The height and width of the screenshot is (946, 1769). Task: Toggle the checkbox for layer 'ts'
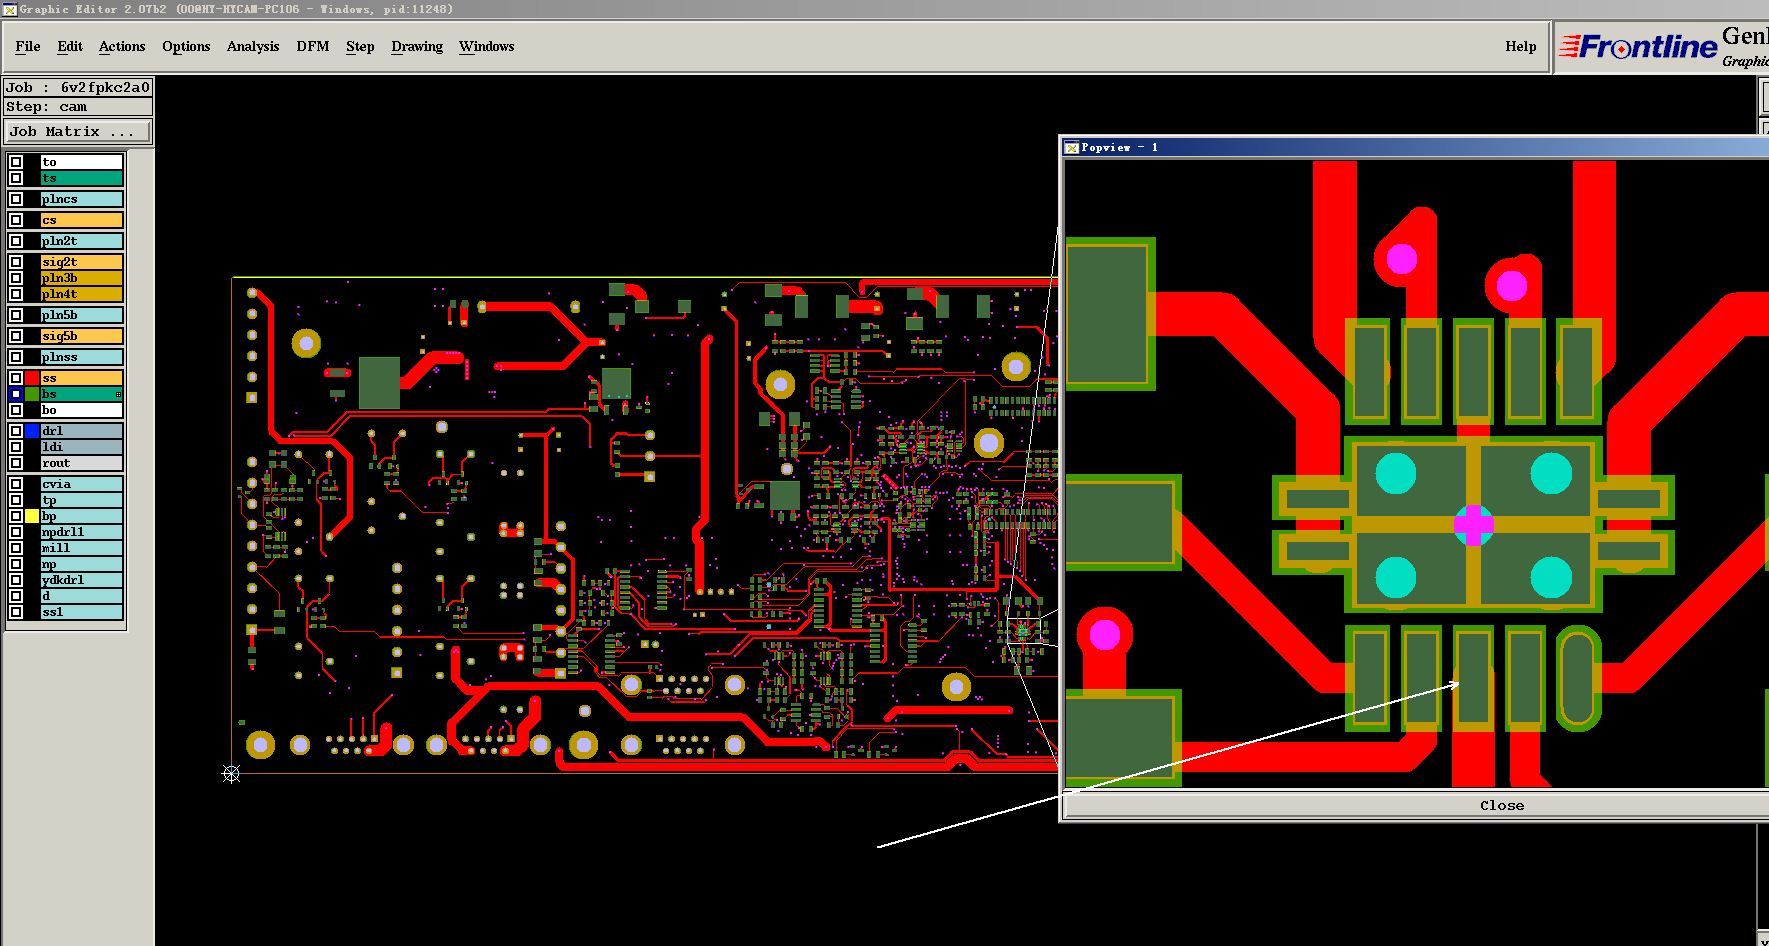[x=16, y=178]
